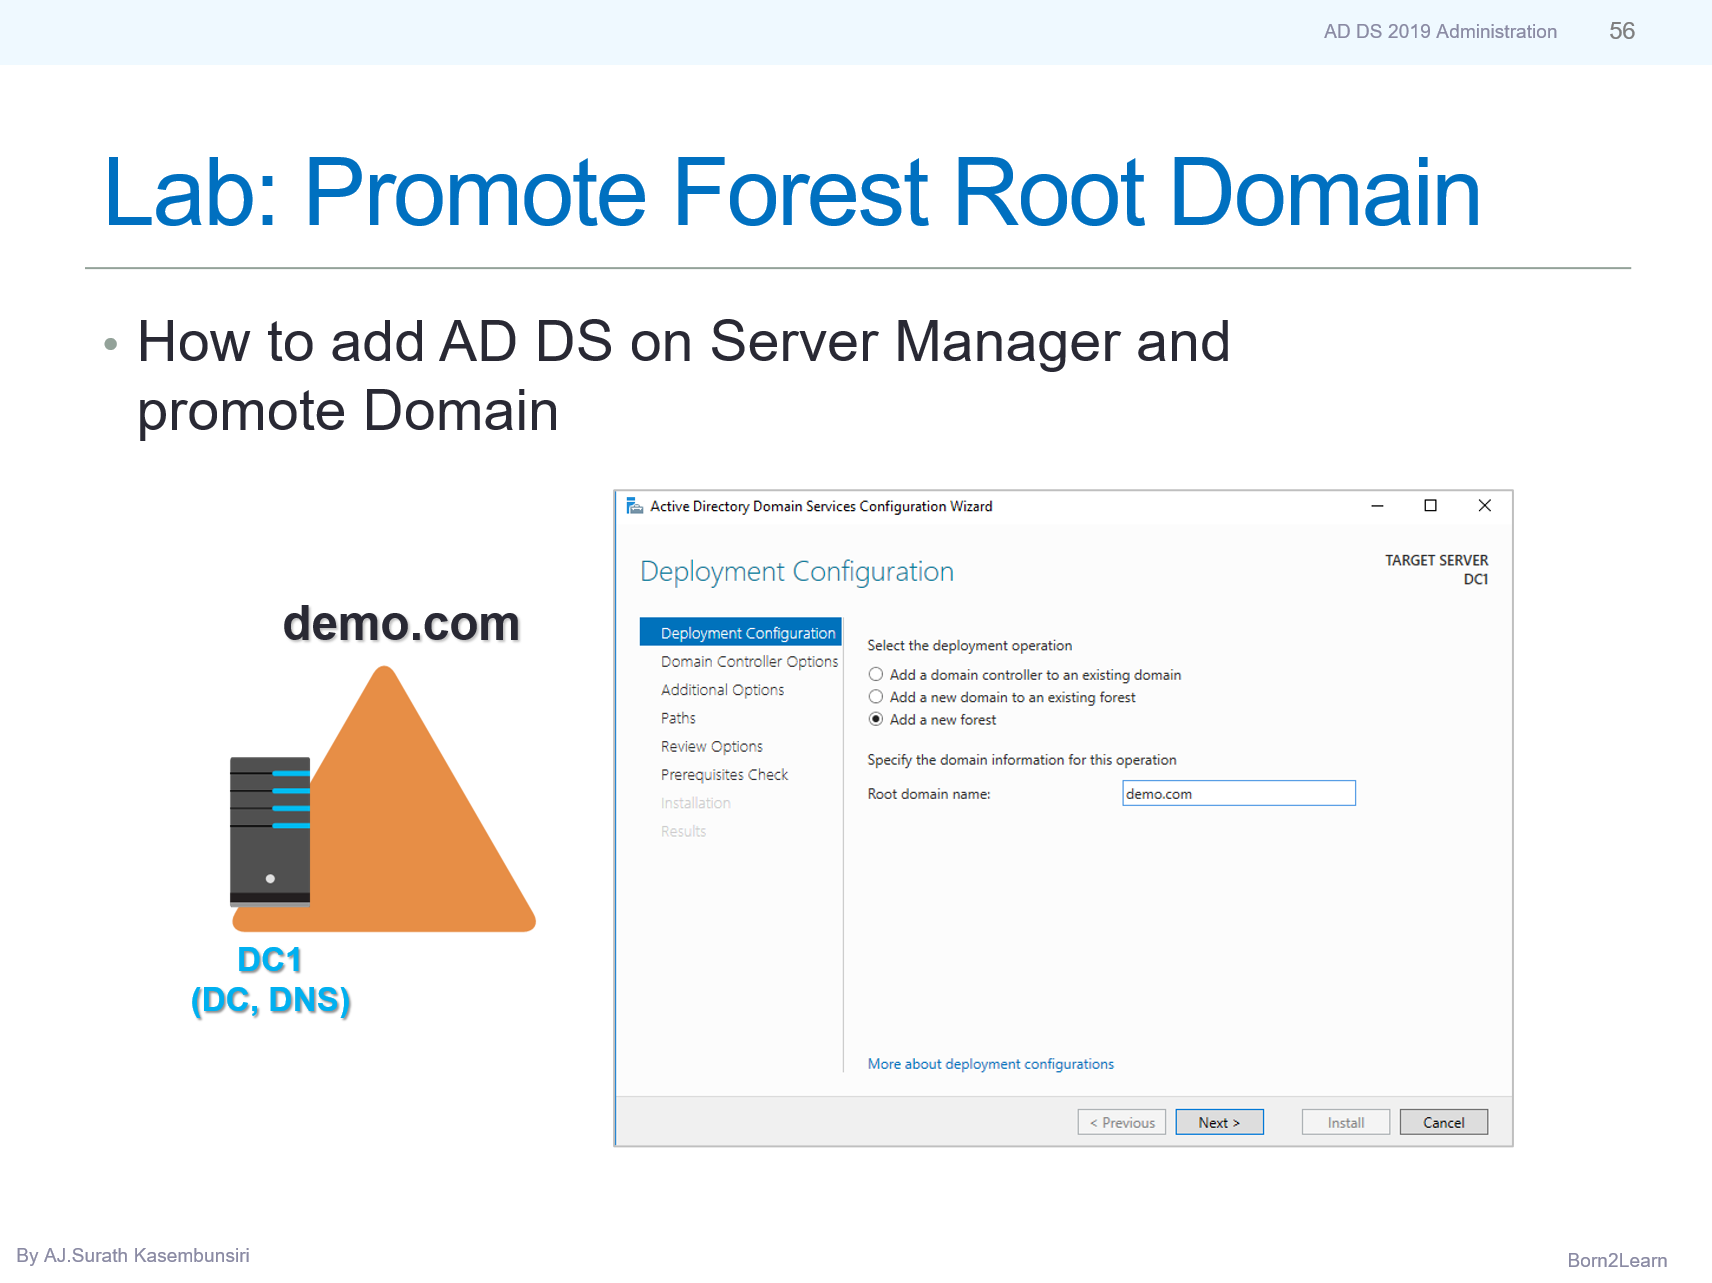The image size is (1712, 1283).
Task: Select "Add a domain controller to an existing domain"
Action: tap(876, 674)
